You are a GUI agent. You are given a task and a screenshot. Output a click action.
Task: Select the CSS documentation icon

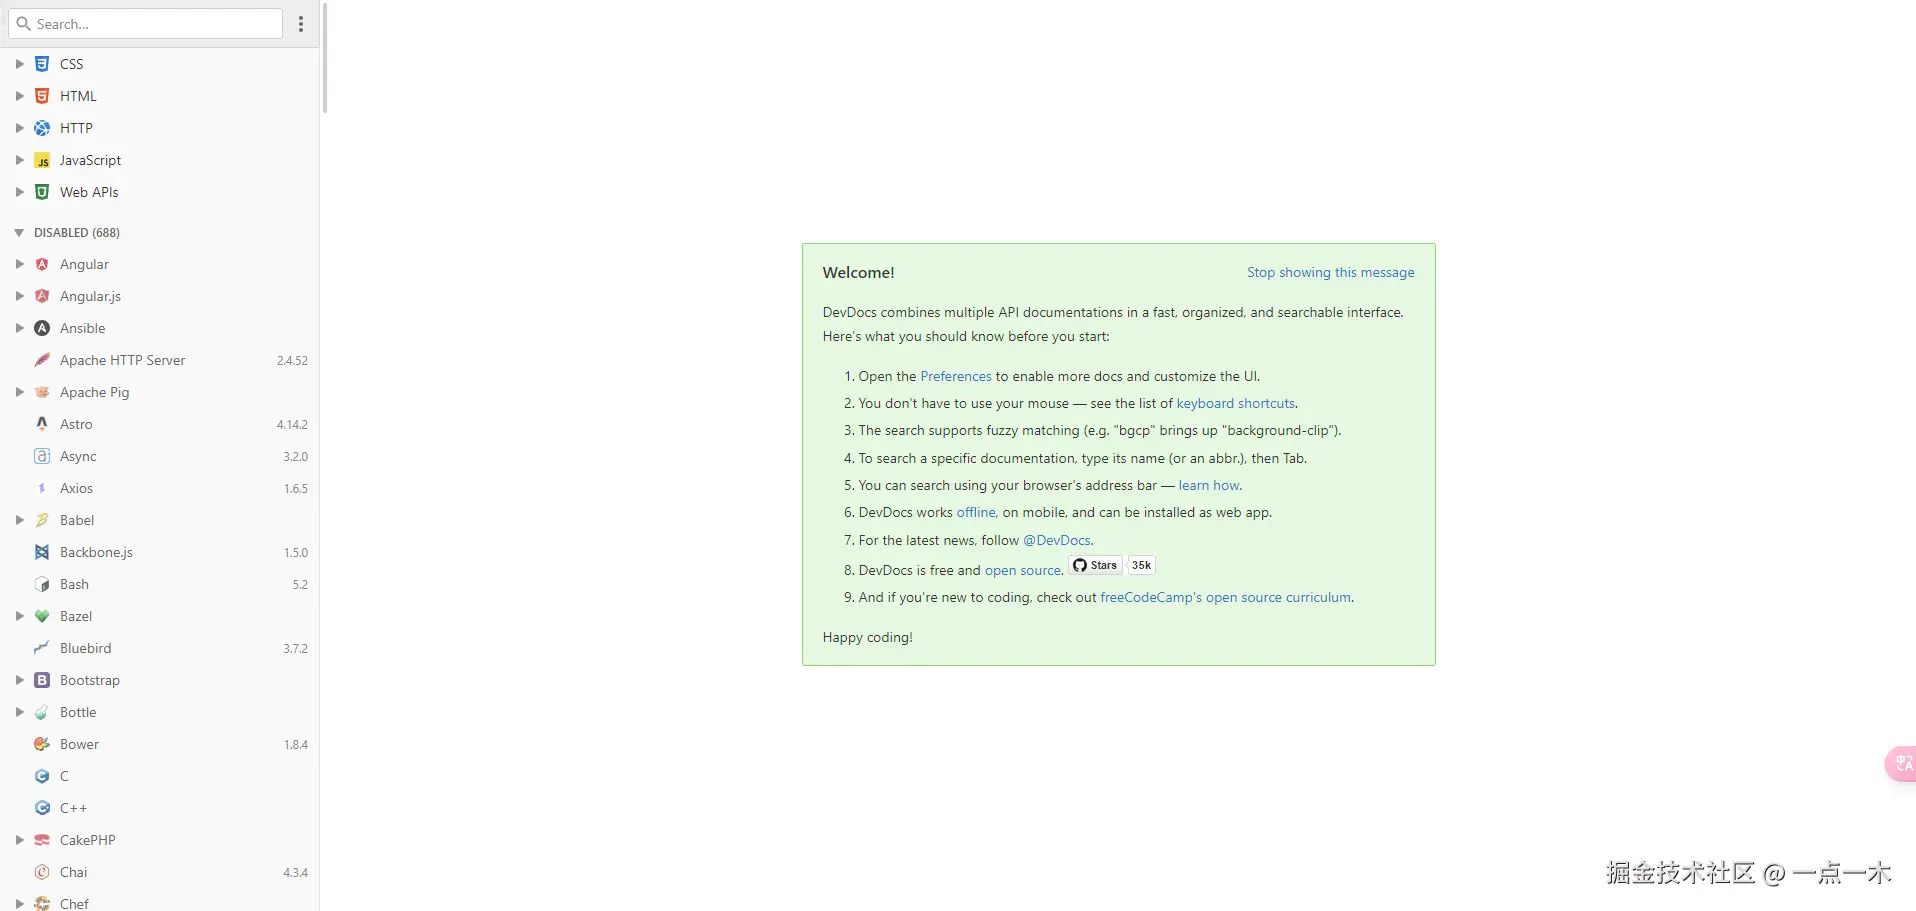[42, 63]
